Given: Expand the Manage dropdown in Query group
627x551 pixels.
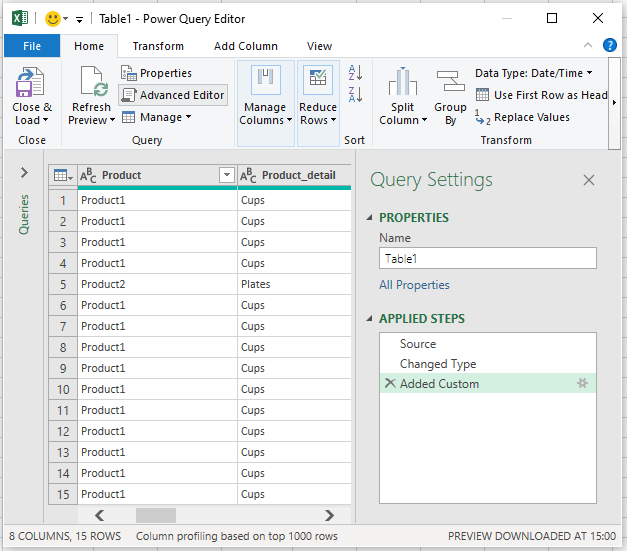Looking at the screenshot, I should click(x=156, y=117).
